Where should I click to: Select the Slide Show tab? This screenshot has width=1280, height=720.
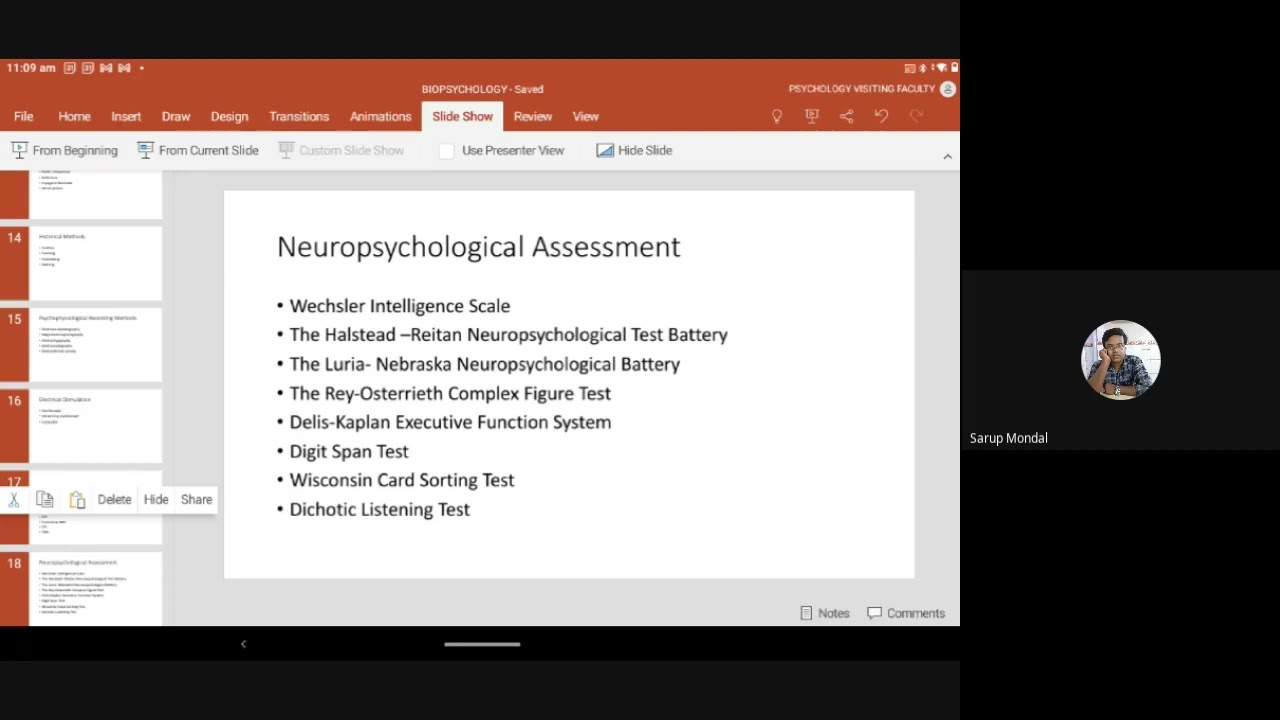tap(462, 117)
